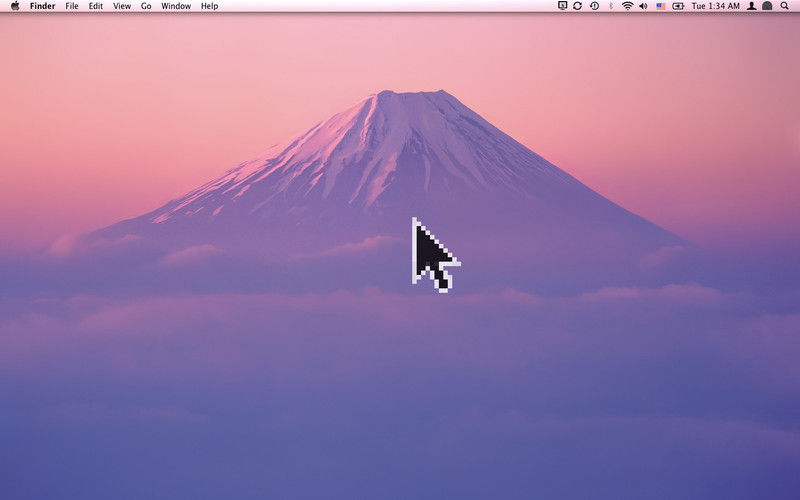This screenshot has height=500, width=800.
Task: Click the dark helmet-shaped menu bar icon
Action: click(x=767, y=6)
